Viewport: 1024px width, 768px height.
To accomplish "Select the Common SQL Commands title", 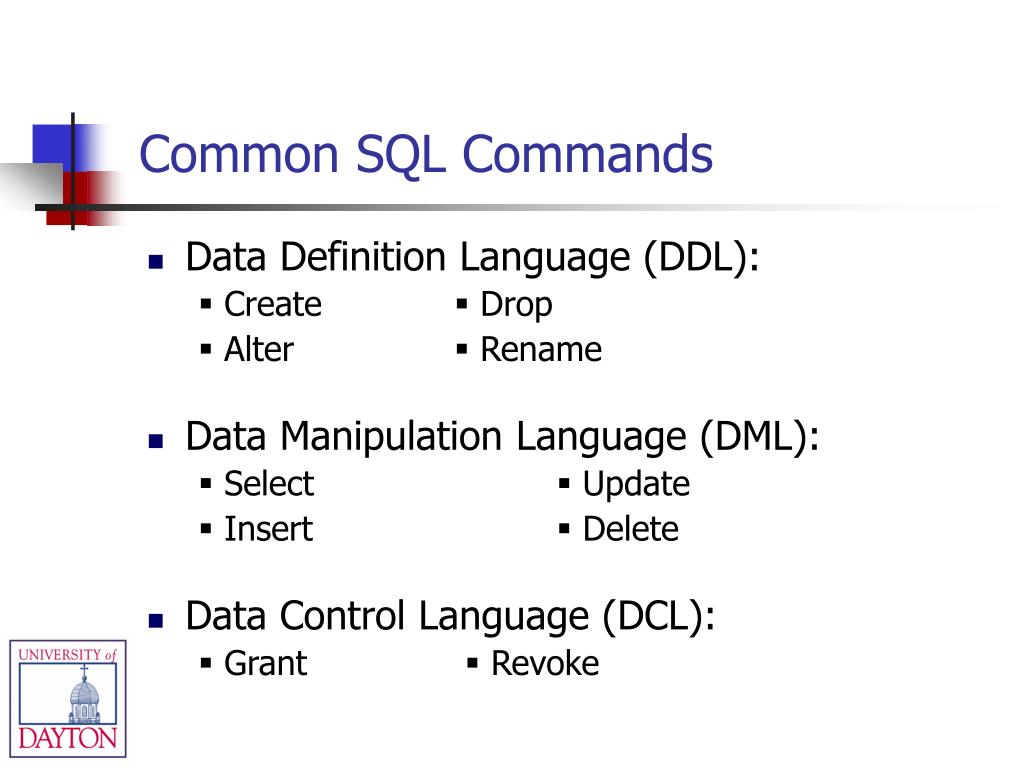I will [425, 155].
